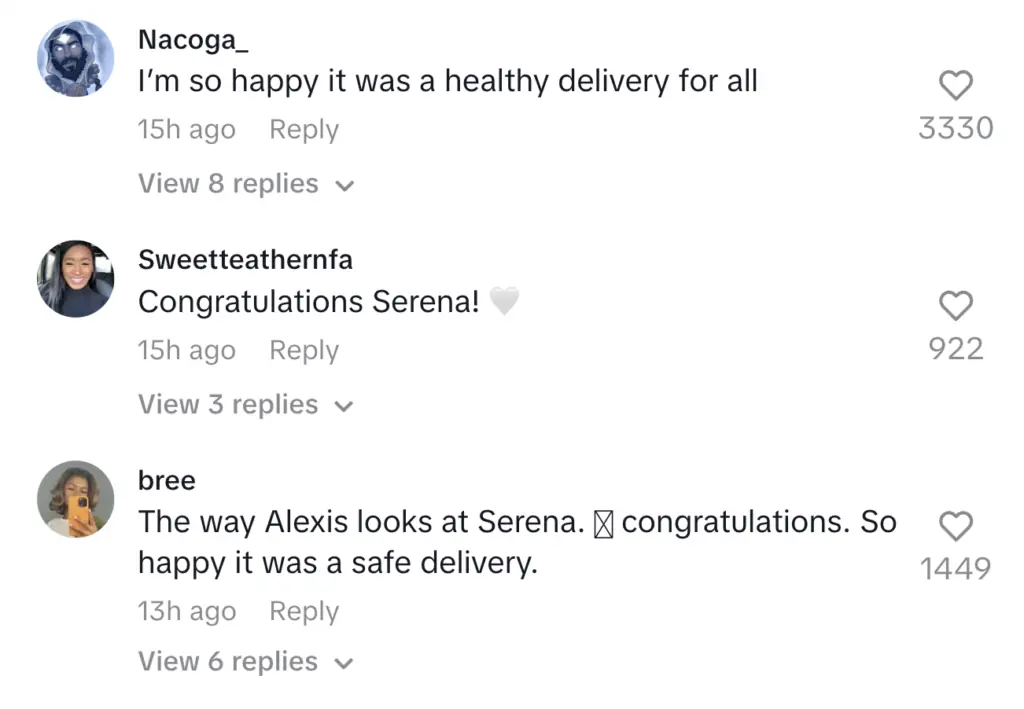This screenshot has width=1024, height=709.
Task: Click the 1449 likes count
Action: (x=956, y=569)
